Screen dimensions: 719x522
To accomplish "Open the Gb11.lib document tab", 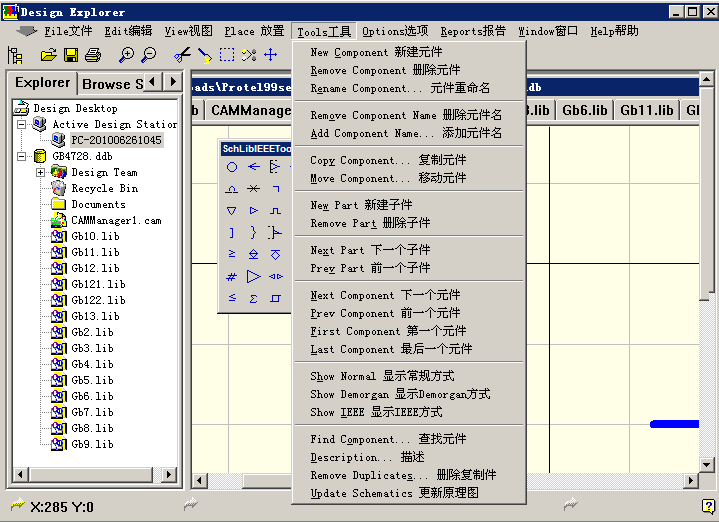I will click(x=646, y=110).
